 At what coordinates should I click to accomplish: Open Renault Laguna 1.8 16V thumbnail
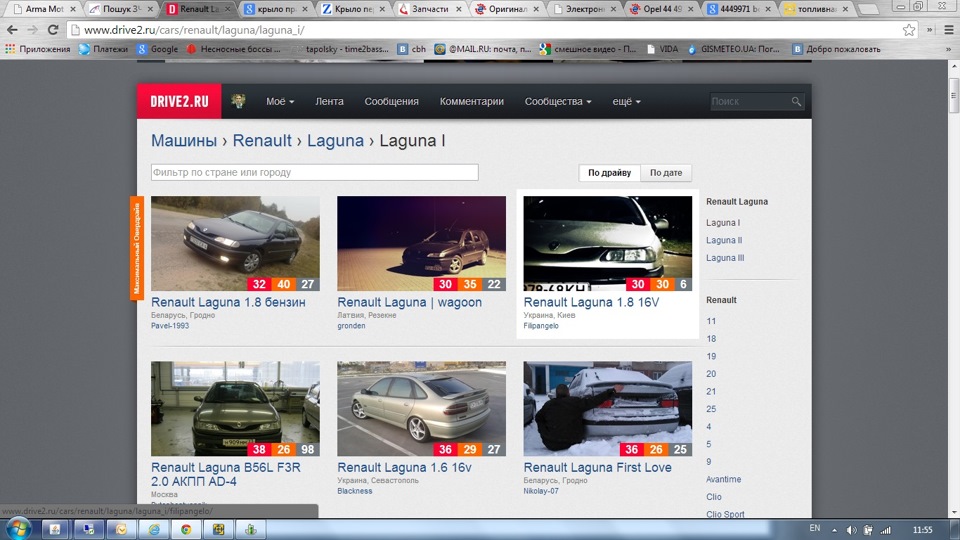pos(608,243)
